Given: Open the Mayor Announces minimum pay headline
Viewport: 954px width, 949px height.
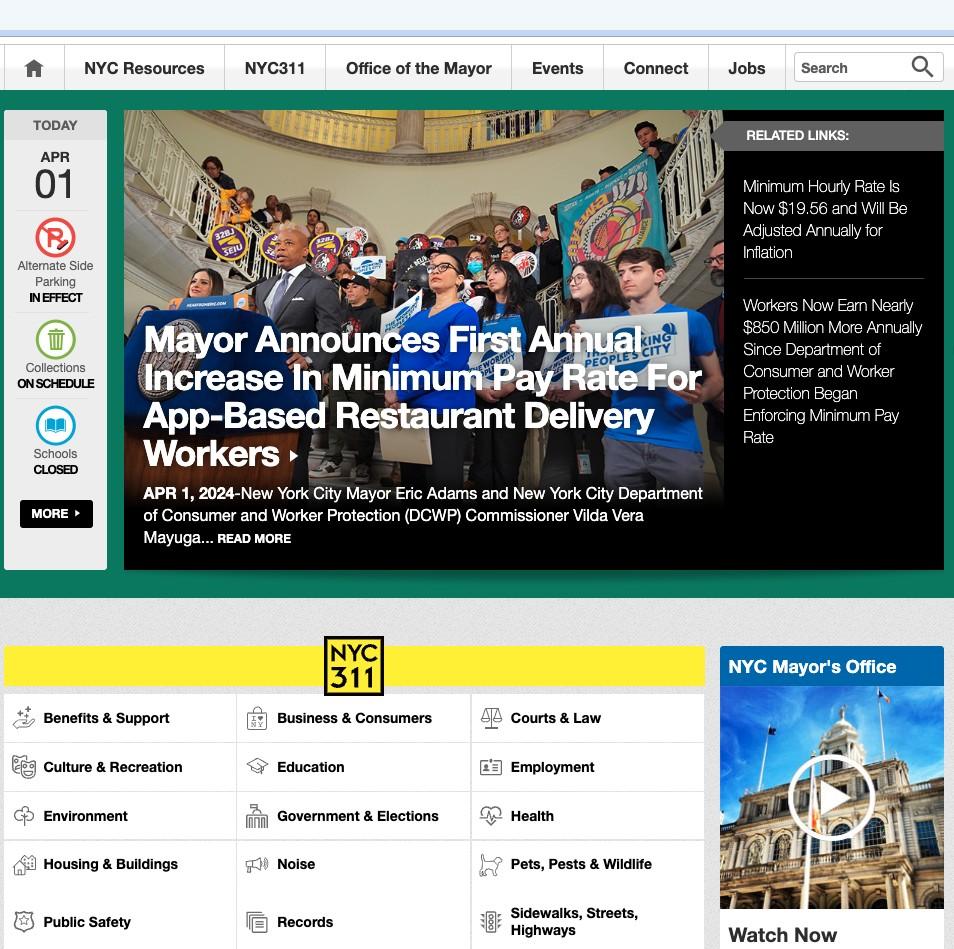Looking at the screenshot, I should click(x=422, y=397).
